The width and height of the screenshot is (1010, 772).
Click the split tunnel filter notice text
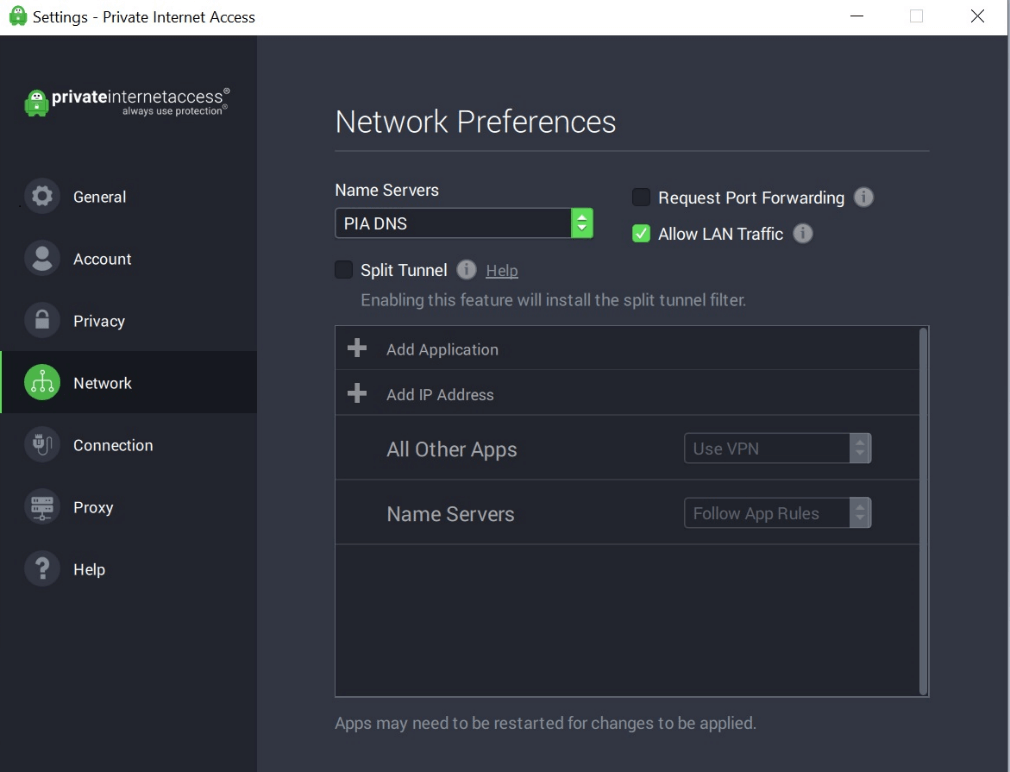point(553,300)
